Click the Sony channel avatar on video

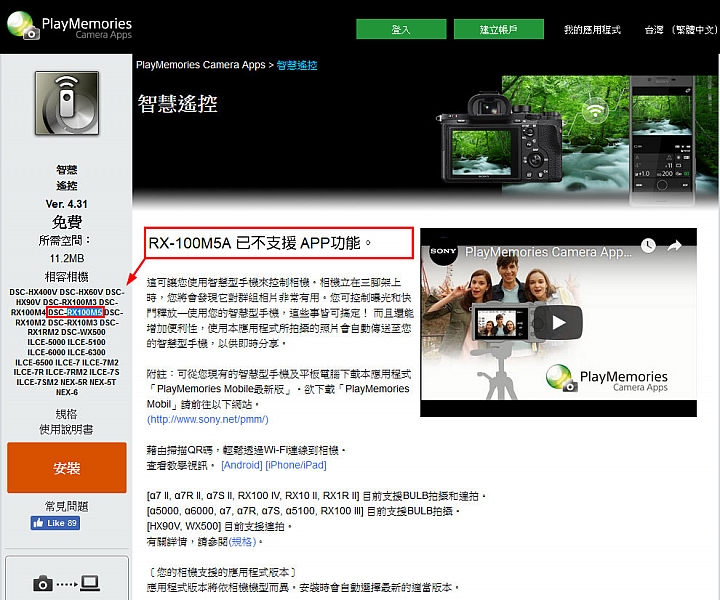[443, 251]
